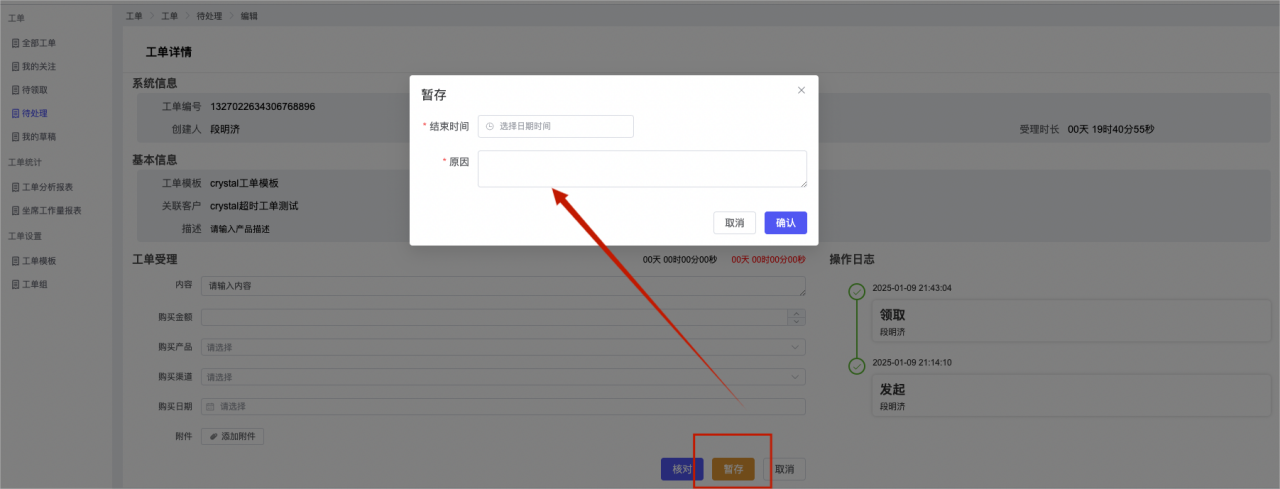This screenshot has width=1280, height=489.
Task: Click the red 00天 00时00分00秒 timer
Action: point(768,259)
